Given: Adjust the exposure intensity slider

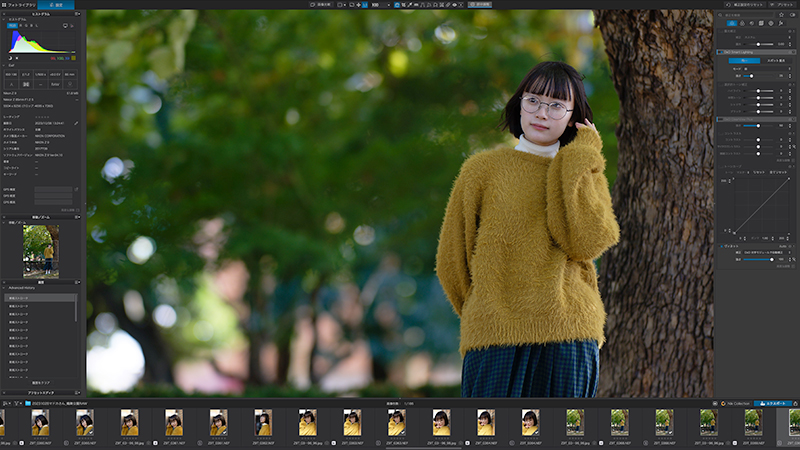Looking at the screenshot, I should pyautogui.click(x=759, y=44).
